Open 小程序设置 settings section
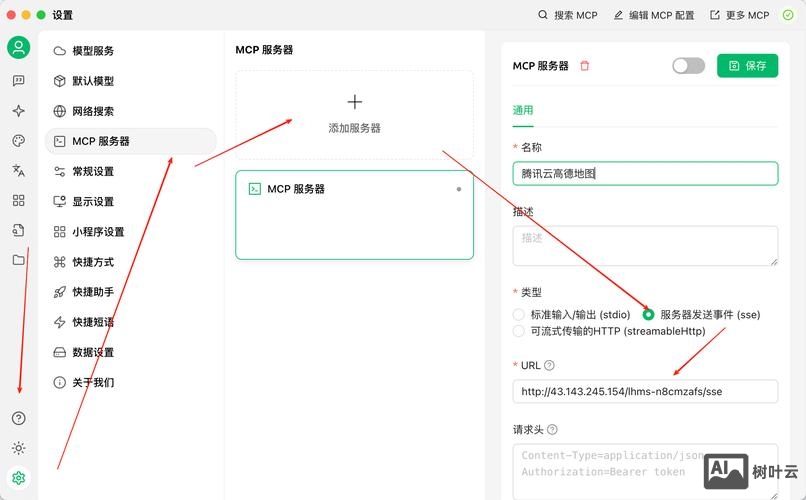The width and height of the screenshot is (806, 500). point(131,232)
